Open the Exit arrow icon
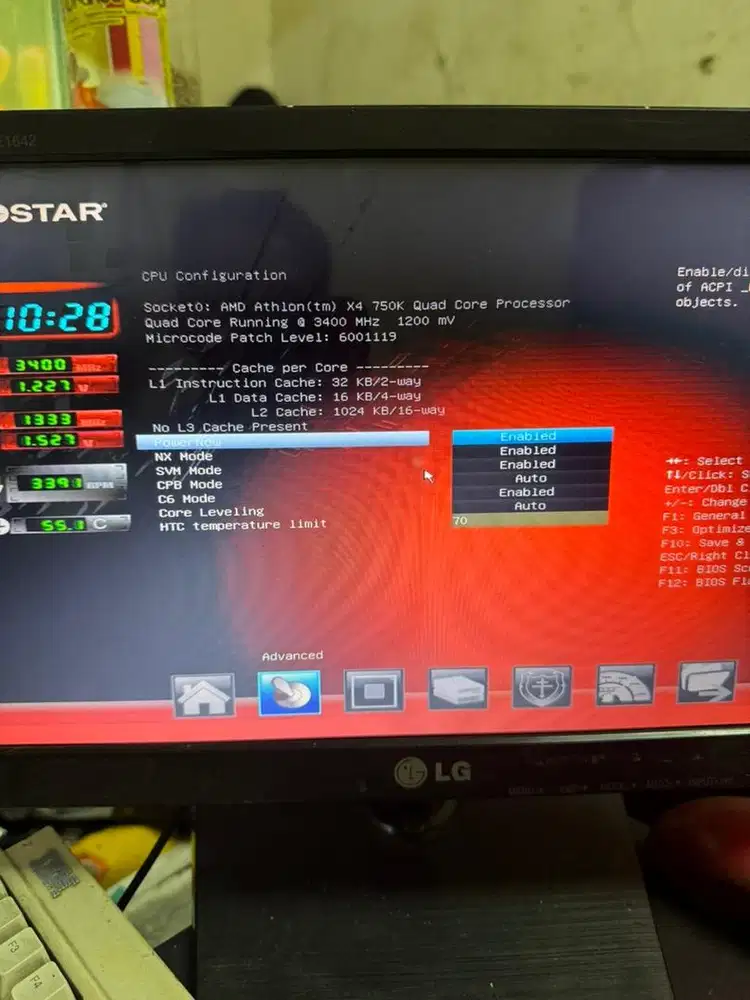 coord(707,682)
